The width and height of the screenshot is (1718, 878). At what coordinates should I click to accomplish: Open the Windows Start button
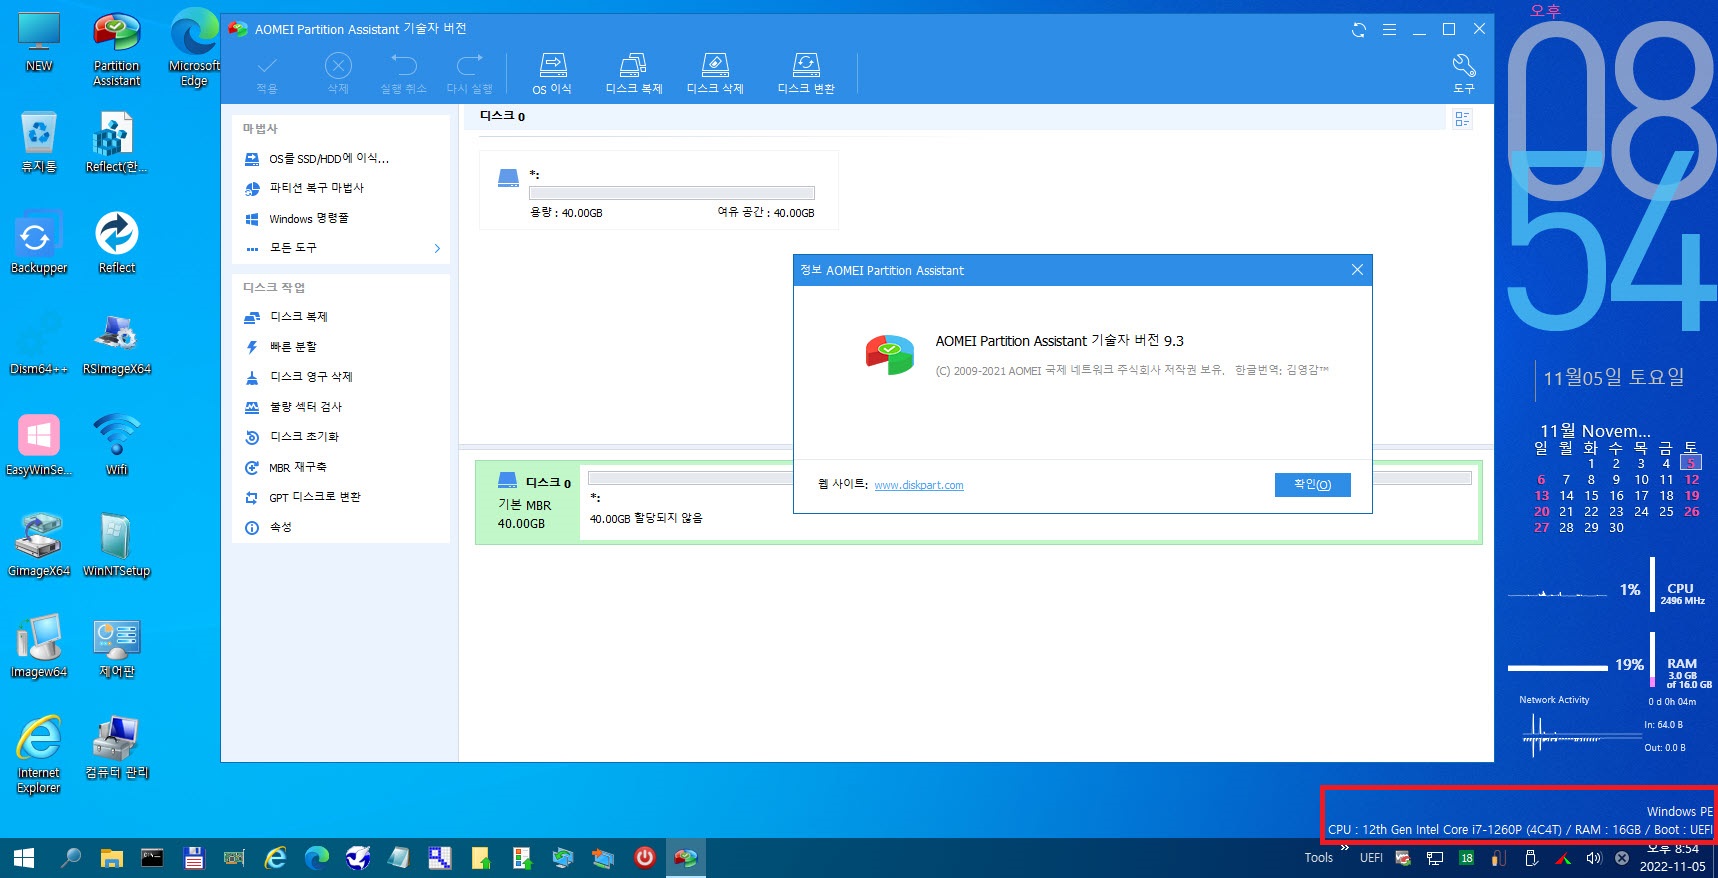[x=24, y=858]
